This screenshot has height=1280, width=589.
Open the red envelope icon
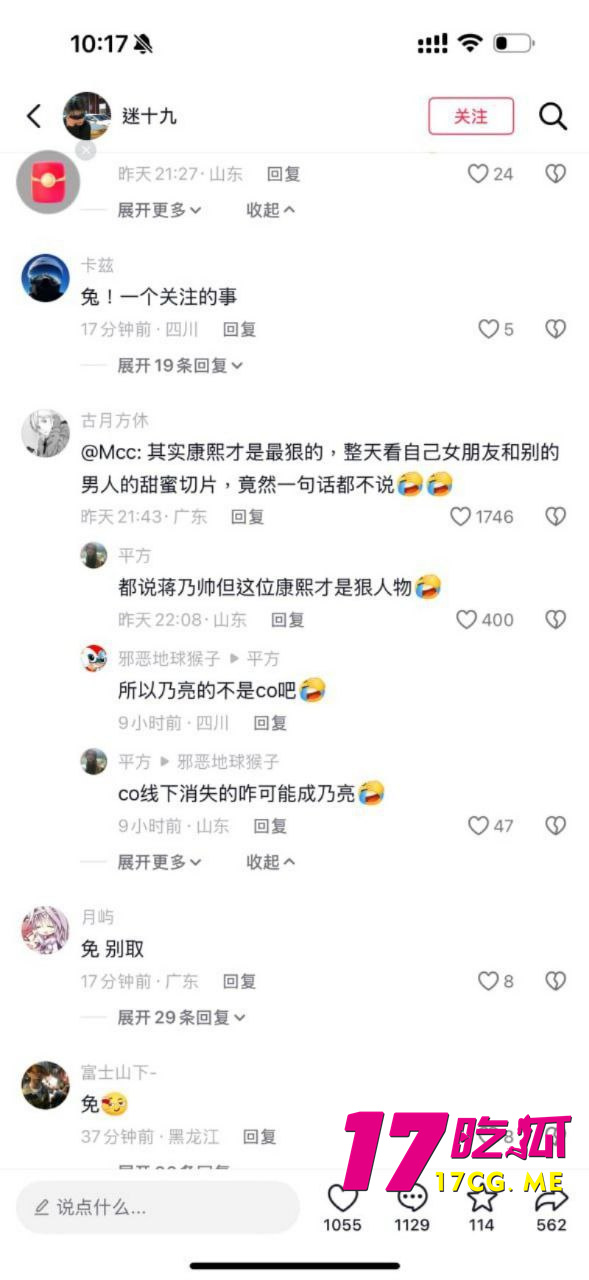(47, 181)
